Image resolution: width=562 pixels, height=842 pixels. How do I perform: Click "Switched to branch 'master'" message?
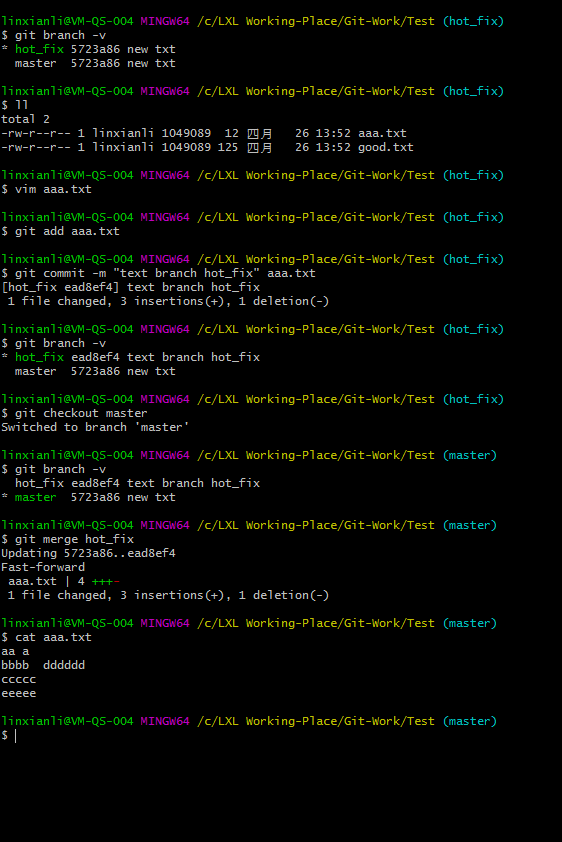coord(95,427)
